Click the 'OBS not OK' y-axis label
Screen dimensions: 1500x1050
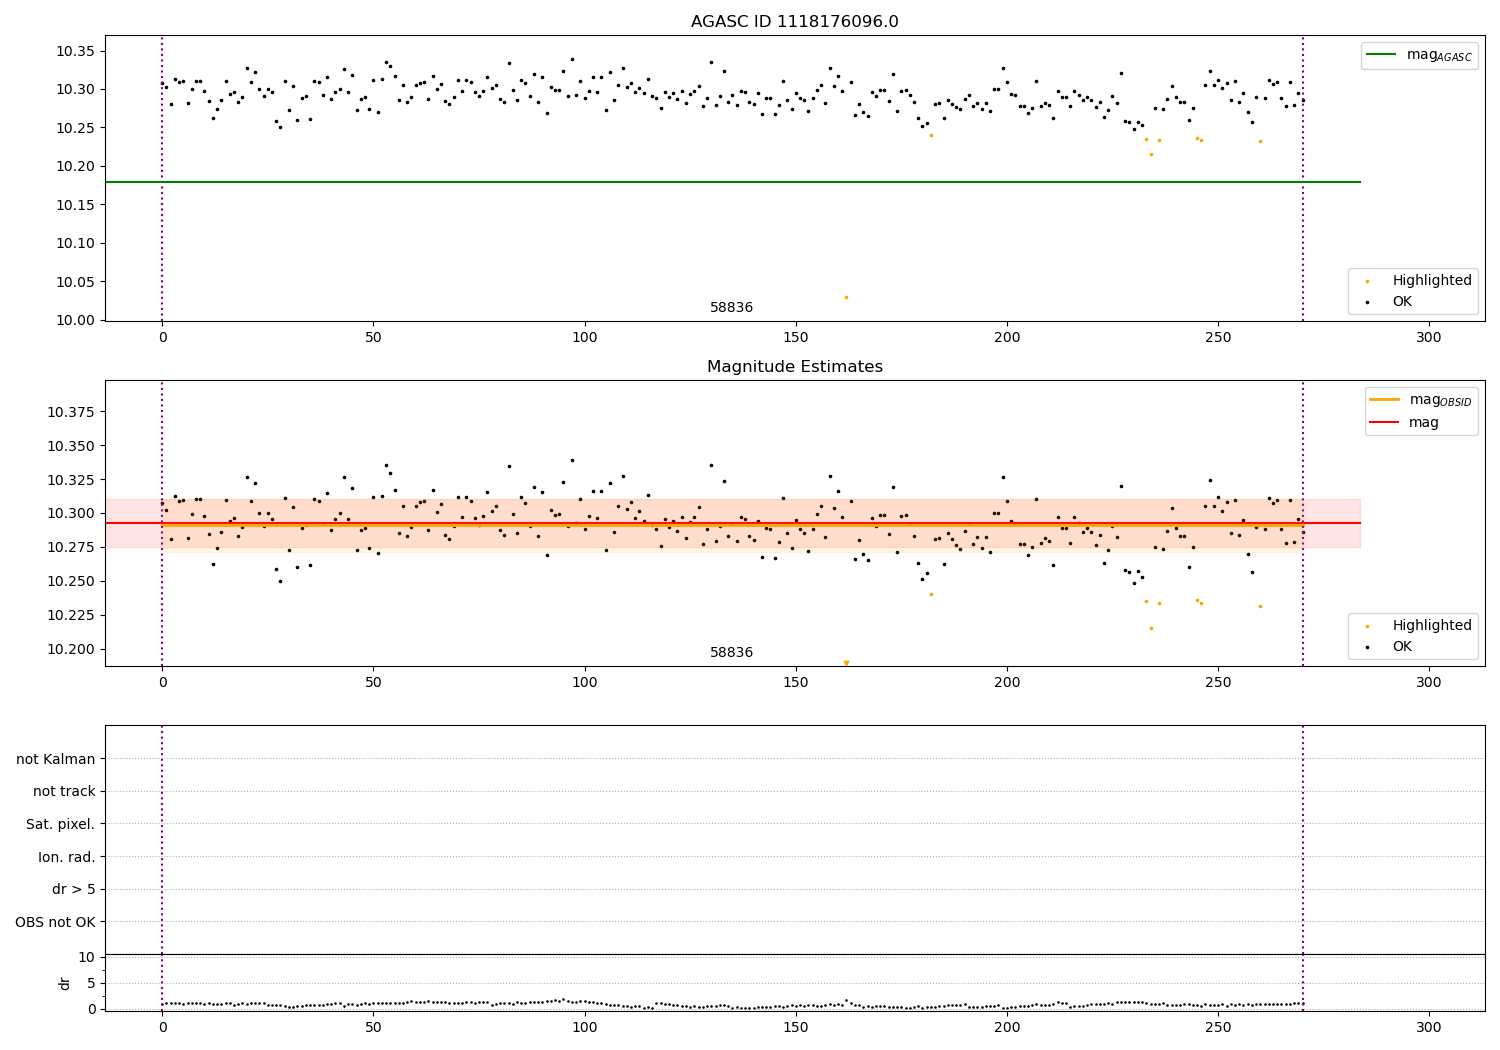[56, 923]
